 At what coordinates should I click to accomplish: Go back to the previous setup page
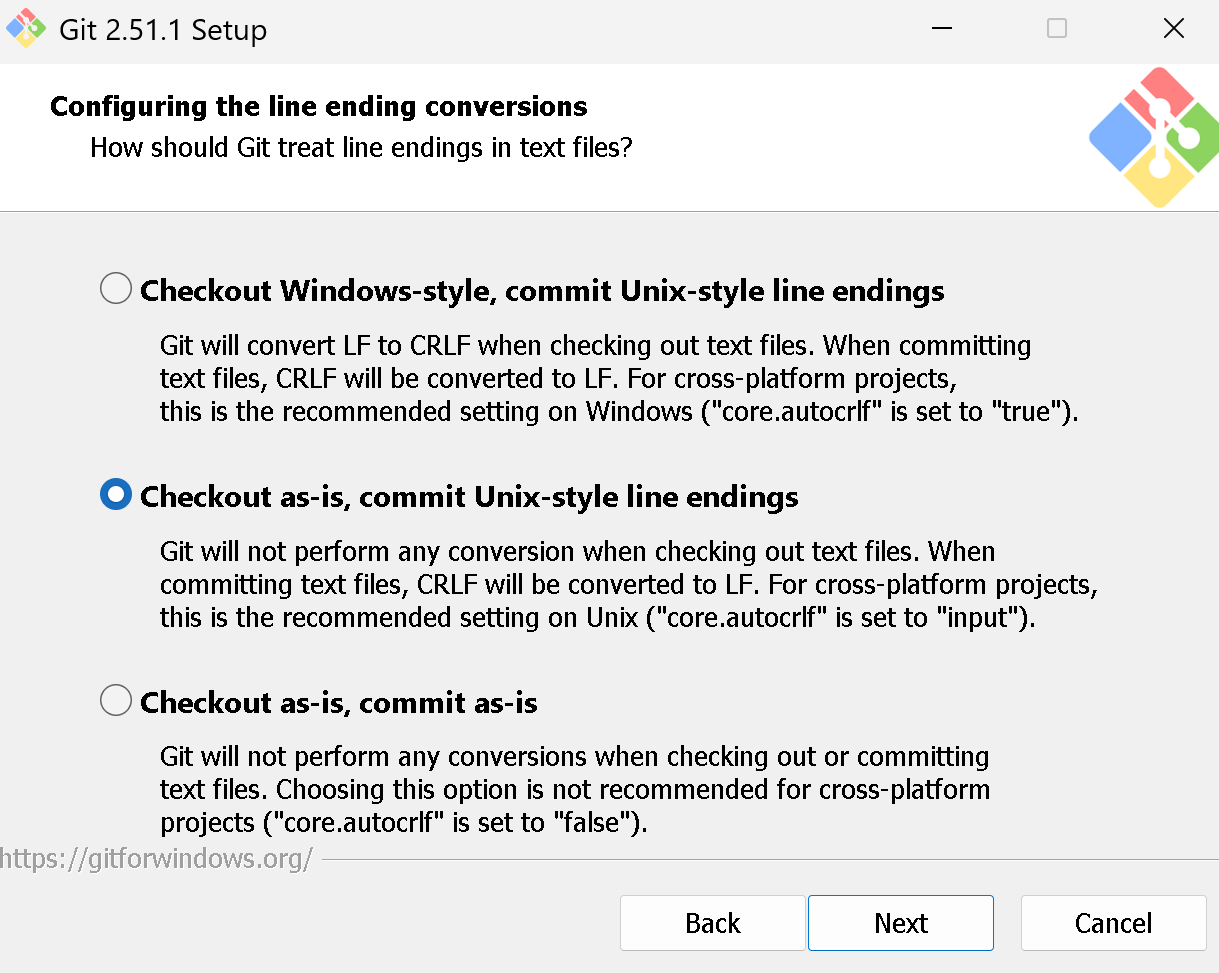tap(712, 923)
